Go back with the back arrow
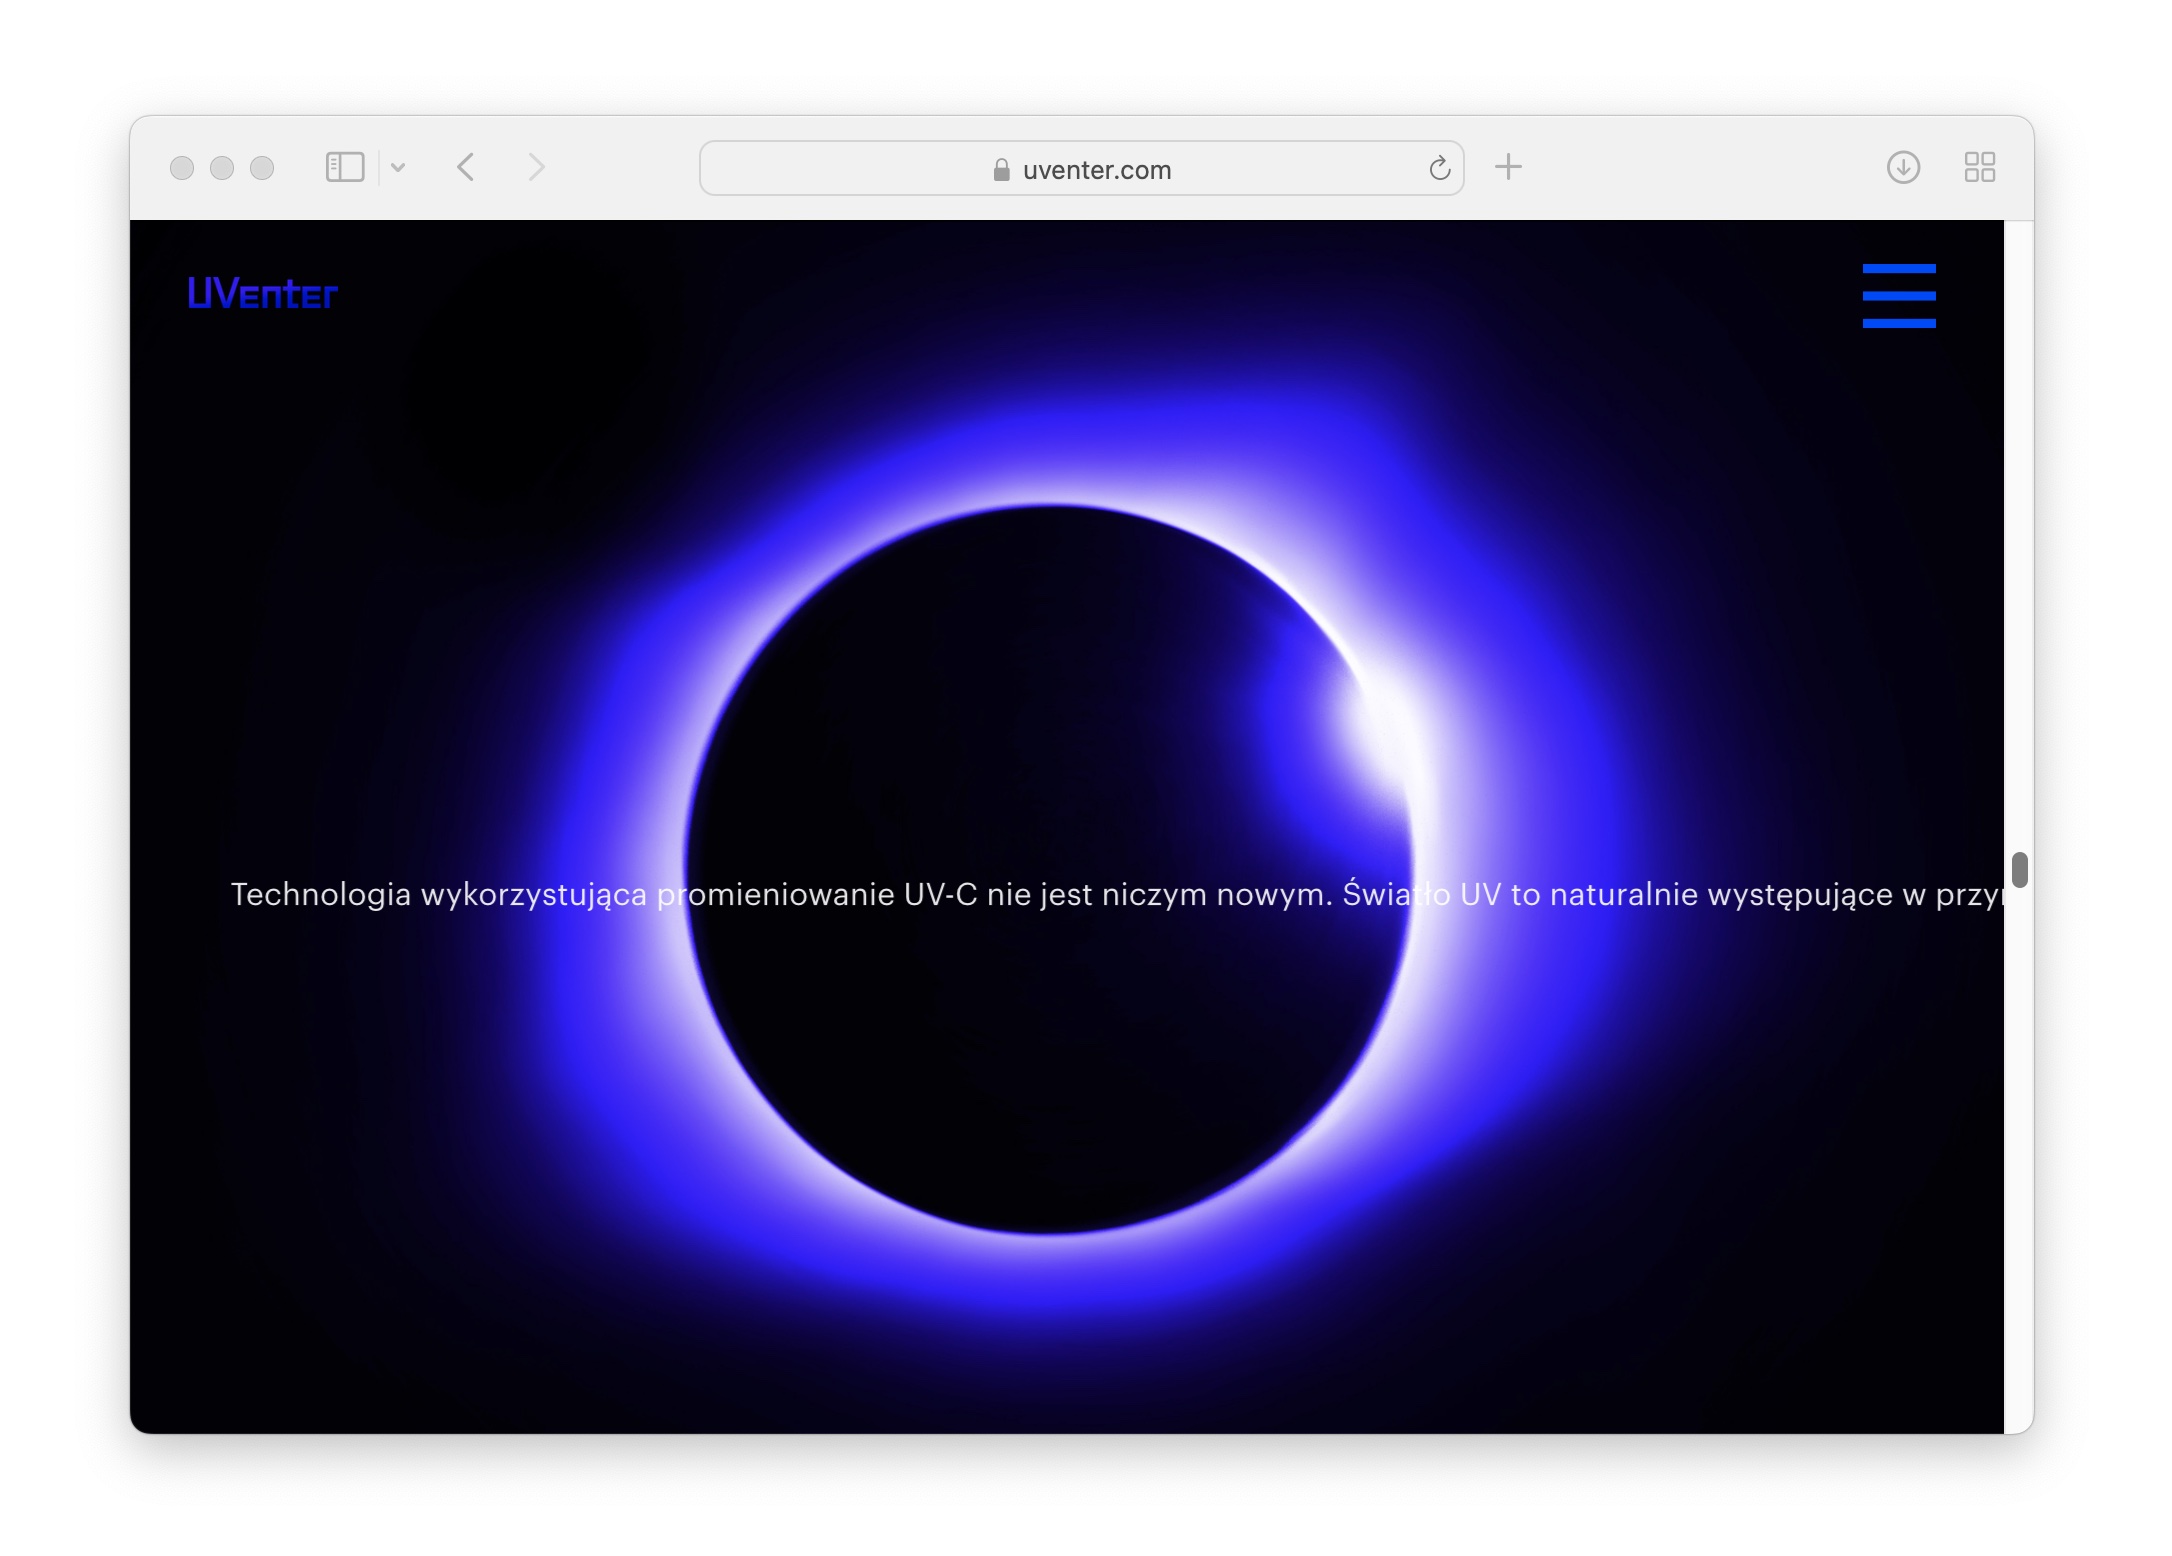This screenshot has height=1556, width=2172. pos(466,167)
